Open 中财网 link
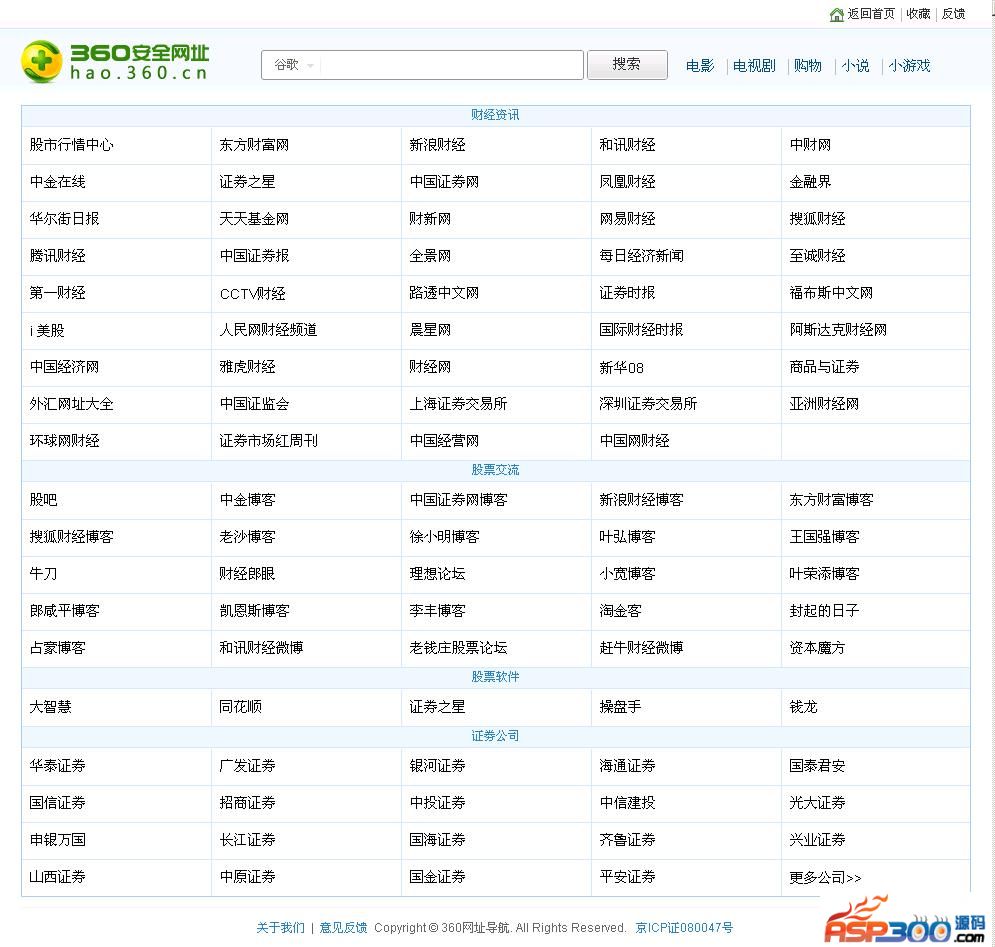The image size is (995, 947). click(810, 145)
